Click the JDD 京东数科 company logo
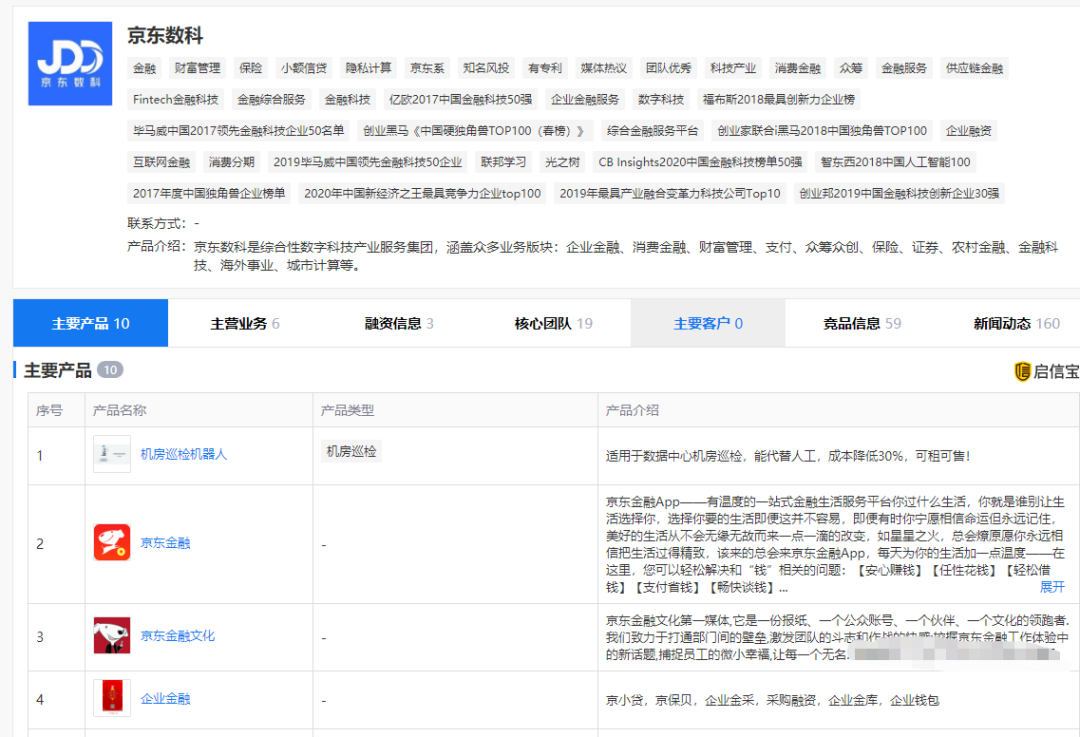The height and width of the screenshot is (737, 1080). coord(70,64)
